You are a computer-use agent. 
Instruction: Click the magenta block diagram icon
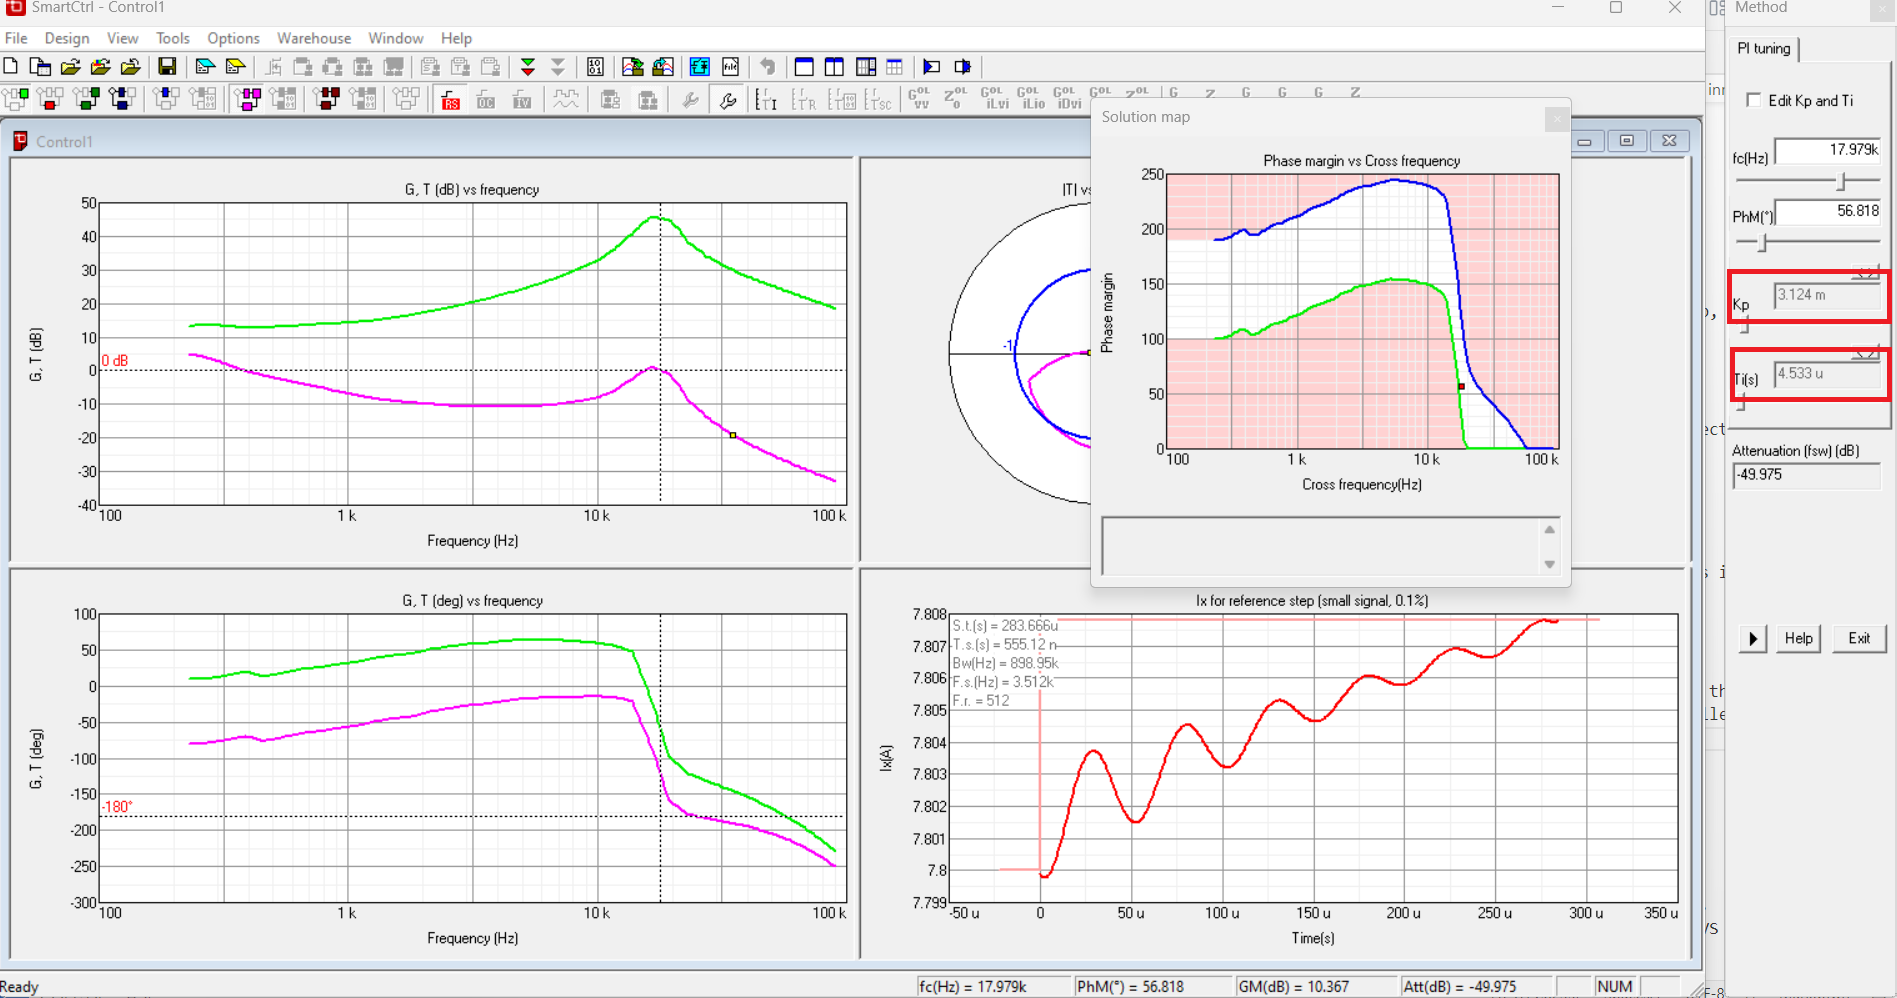point(247,99)
